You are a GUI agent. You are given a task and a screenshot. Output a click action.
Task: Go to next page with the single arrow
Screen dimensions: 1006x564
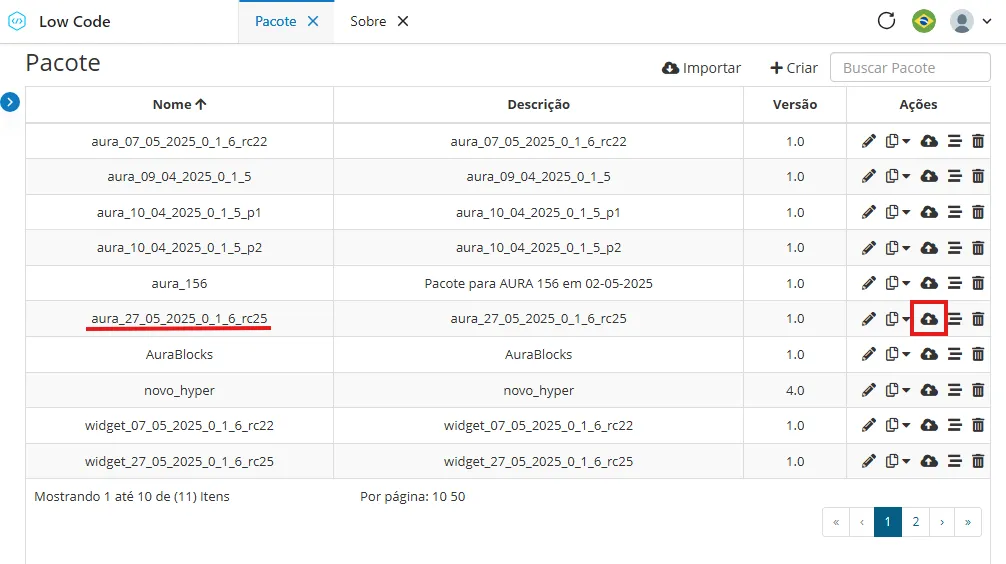pos(942,522)
